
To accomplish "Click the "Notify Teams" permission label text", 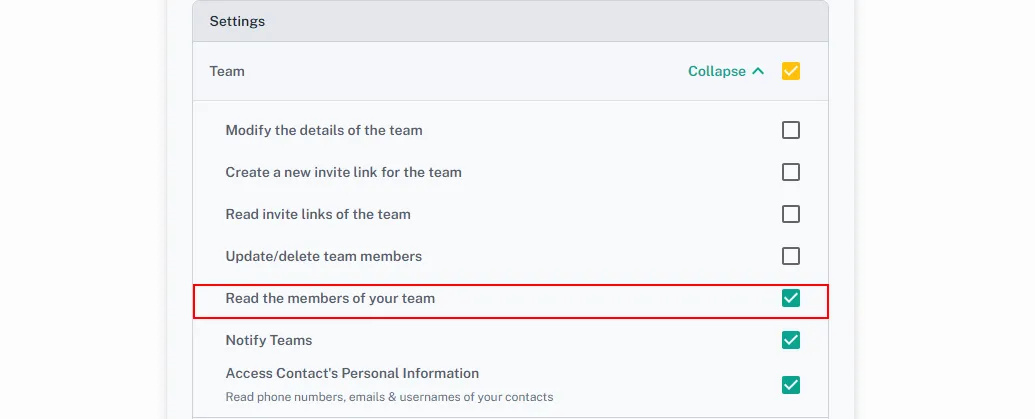I will pos(269,340).
